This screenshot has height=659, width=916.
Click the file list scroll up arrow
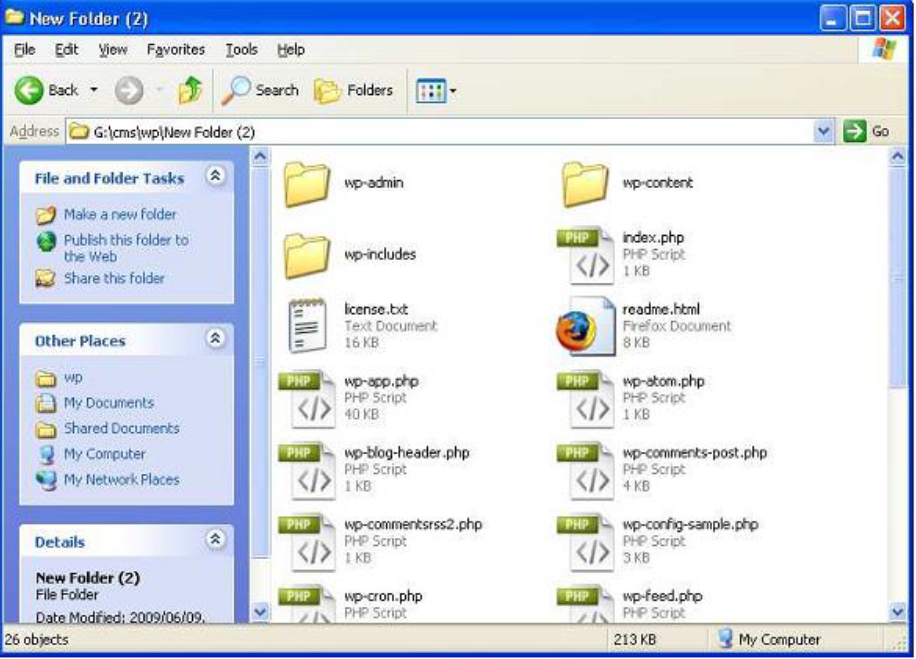897,156
